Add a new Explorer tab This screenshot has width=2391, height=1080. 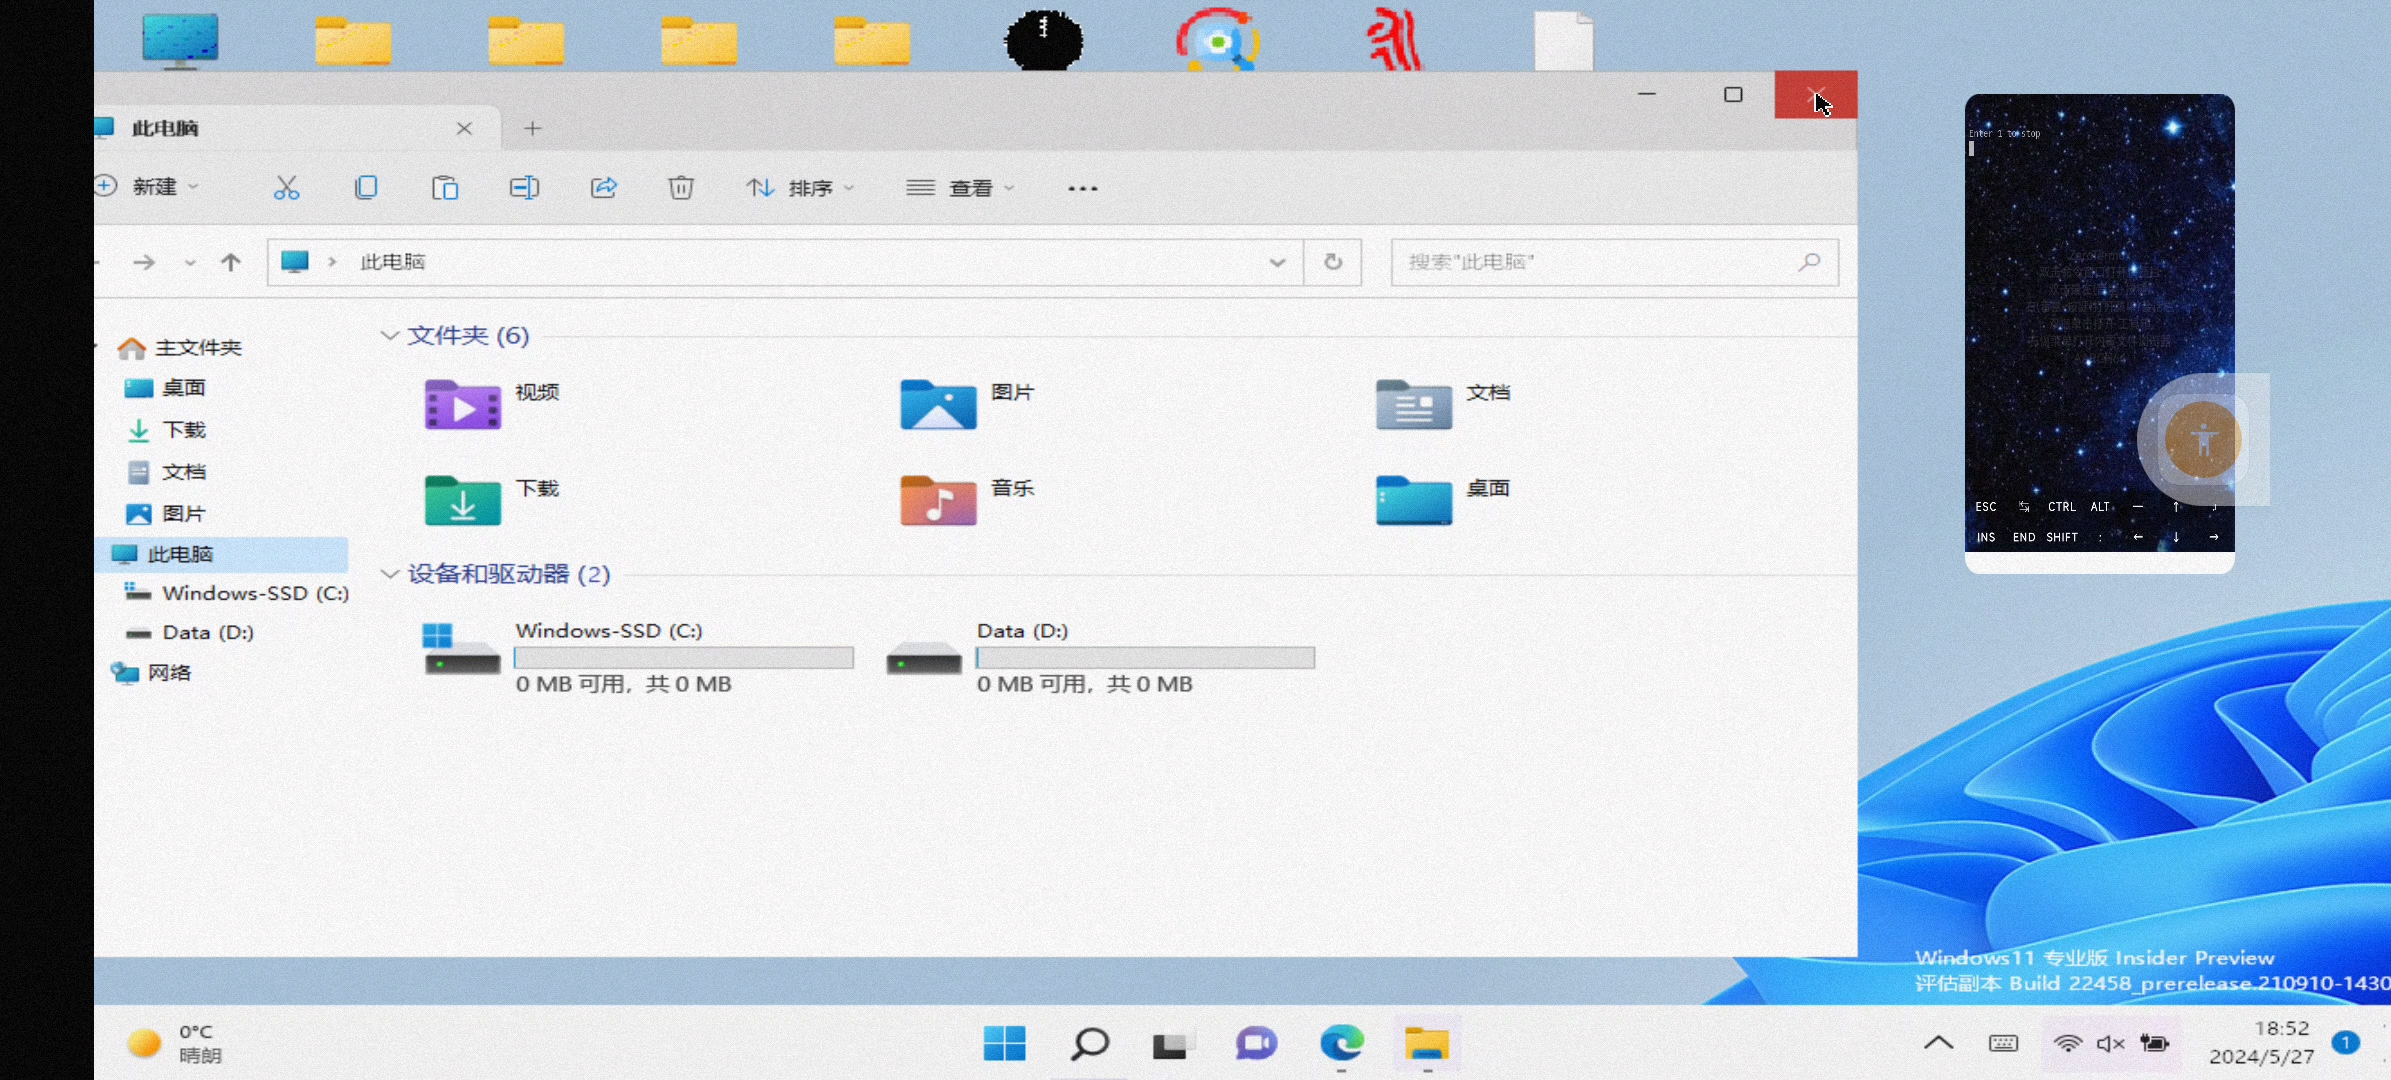point(533,128)
